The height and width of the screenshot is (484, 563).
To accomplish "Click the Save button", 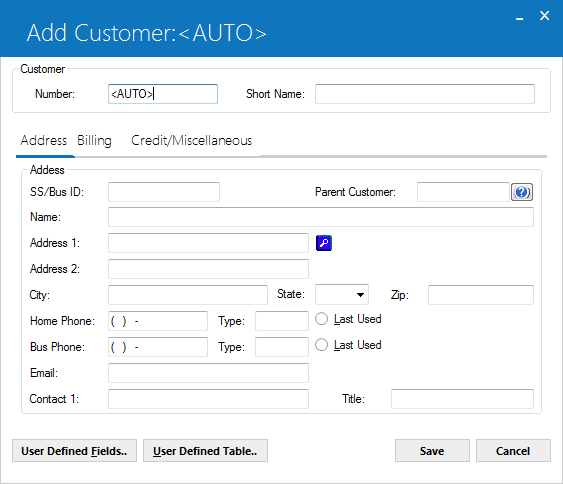I will click(x=432, y=451).
